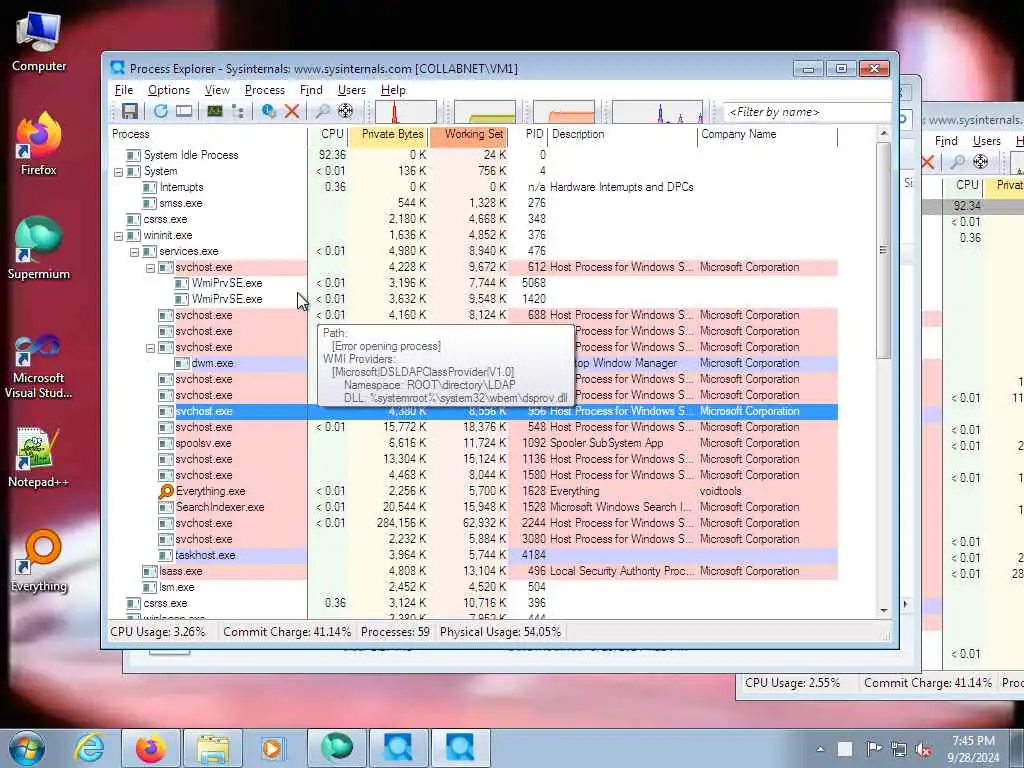
Task: Click the Physical Usage 54.05% status
Action: (500, 632)
